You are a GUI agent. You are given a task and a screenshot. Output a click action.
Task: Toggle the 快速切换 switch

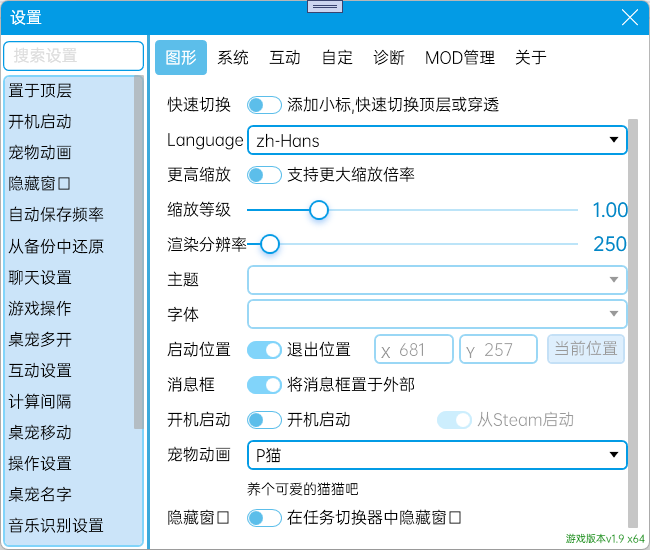[264, 105]
